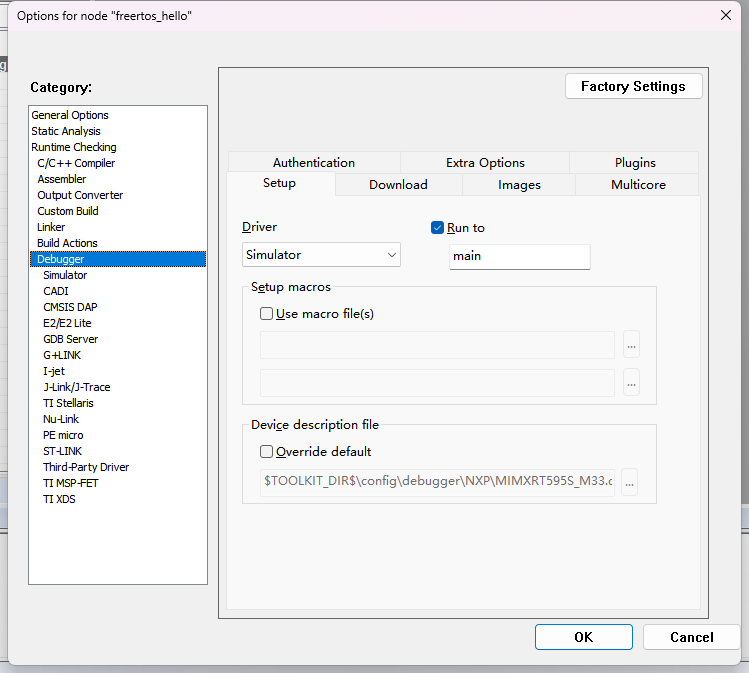Screen dimensions: 749x673
Task: Click browse button for device description file
Action: point(630,483)
